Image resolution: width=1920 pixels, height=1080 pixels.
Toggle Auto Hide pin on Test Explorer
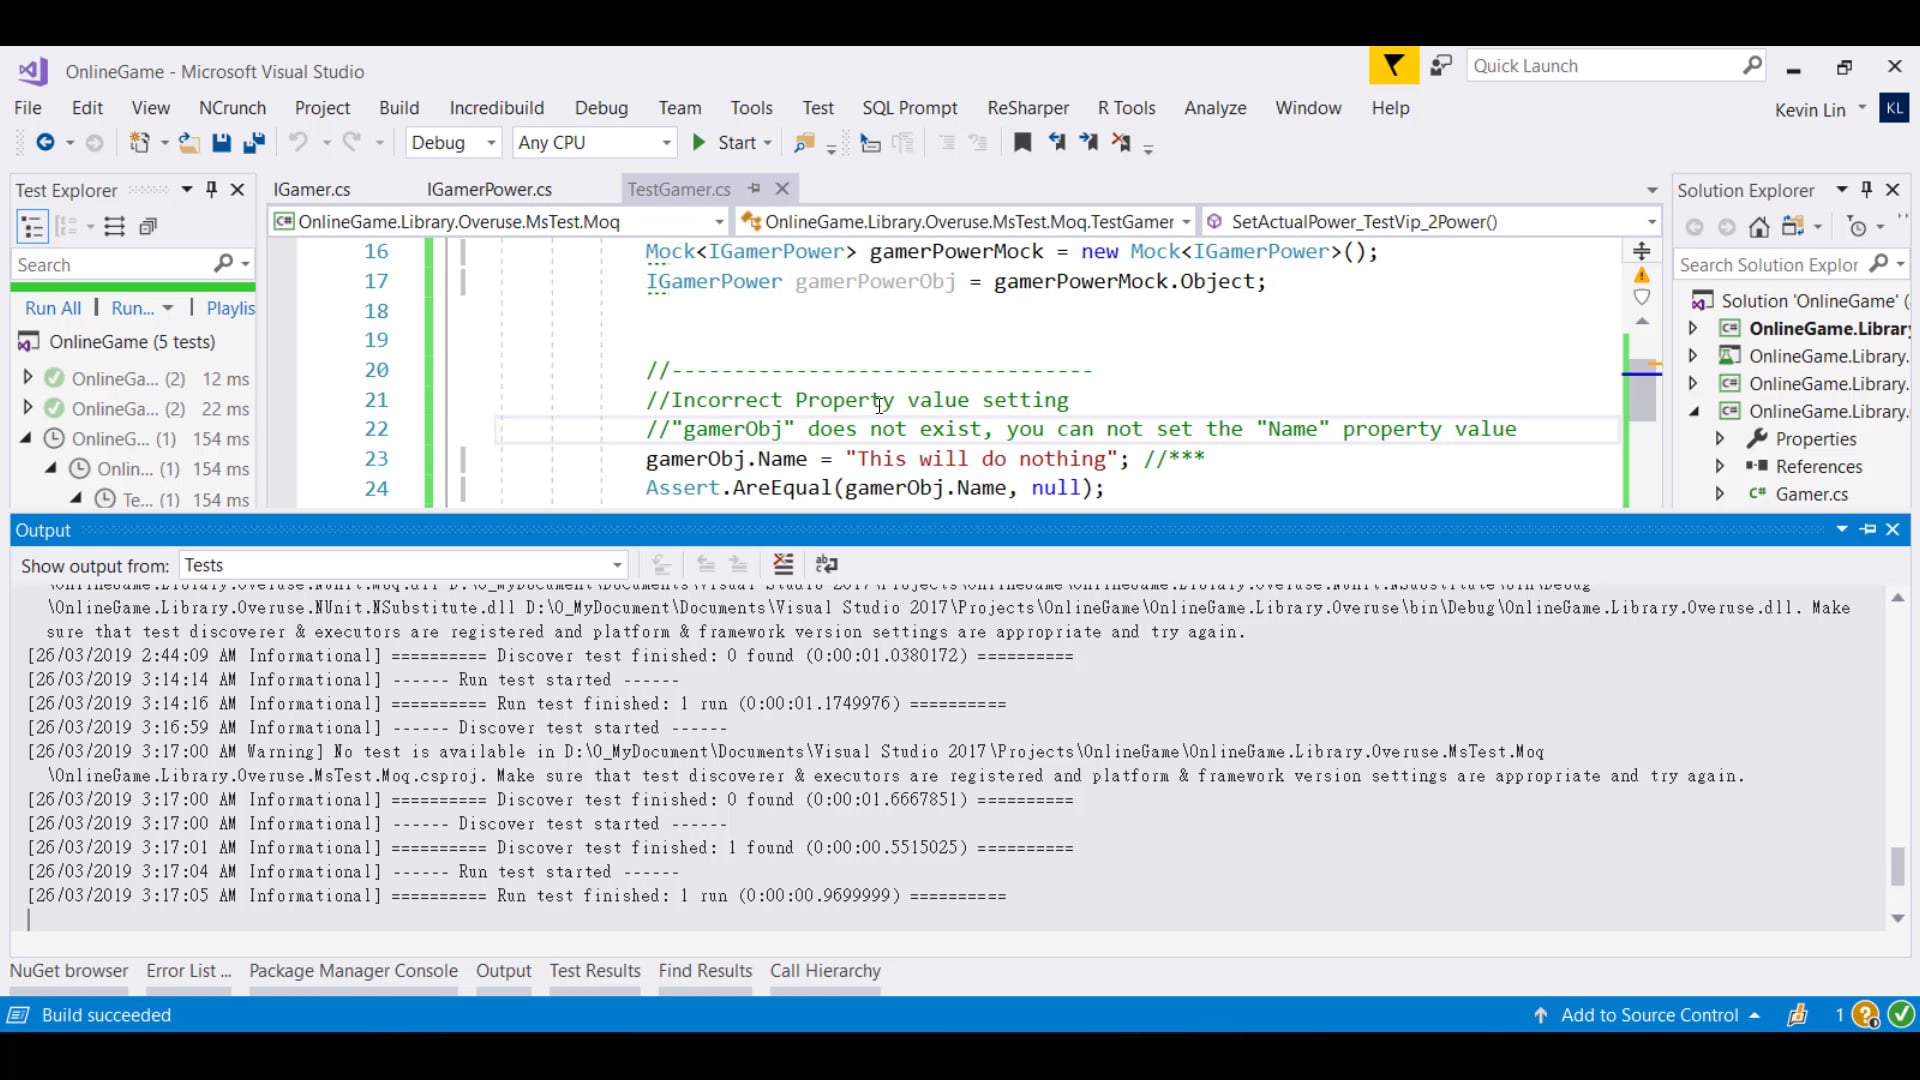(x=211, y=190)
